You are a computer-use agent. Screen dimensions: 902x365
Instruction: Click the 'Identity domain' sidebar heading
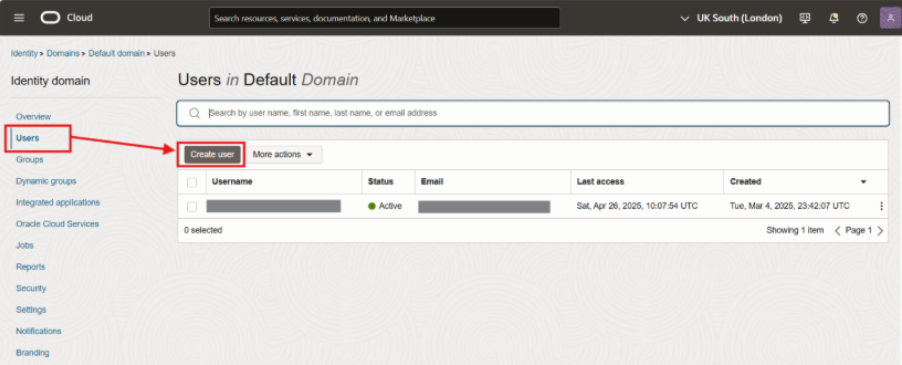click(x=51, y=81)
